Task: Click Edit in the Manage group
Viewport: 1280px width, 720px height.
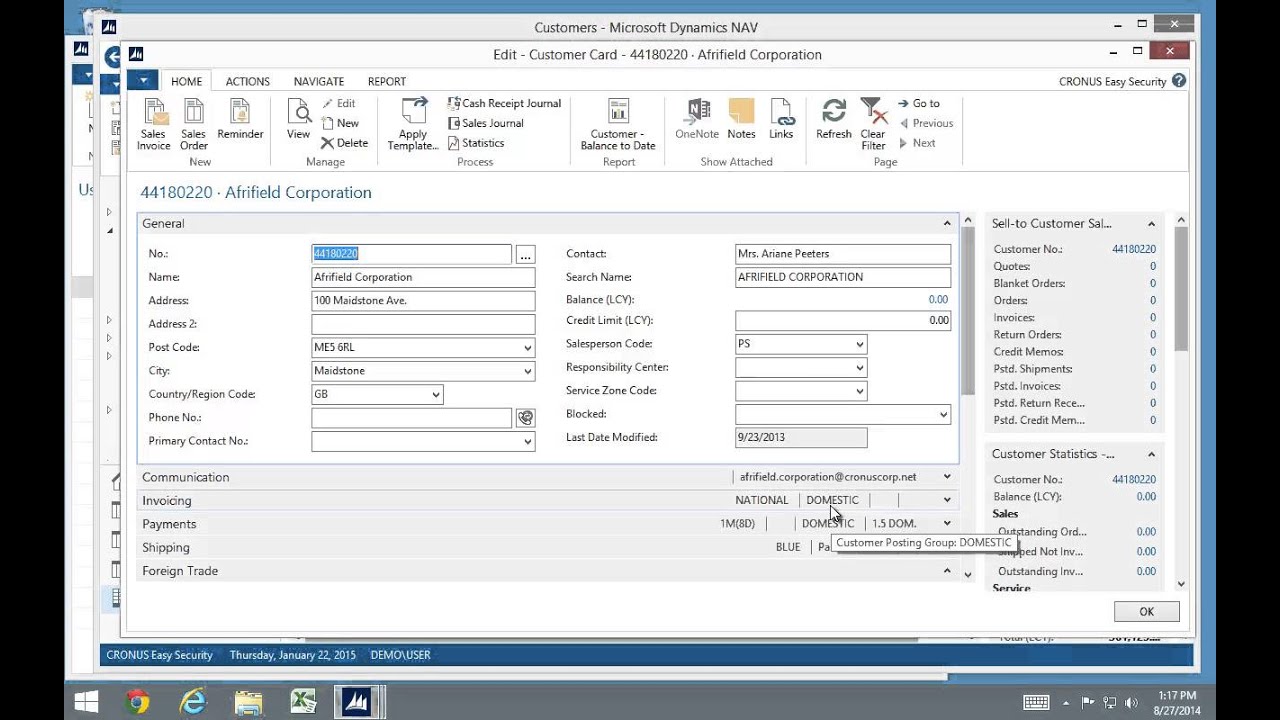Action: coord(338,103)
